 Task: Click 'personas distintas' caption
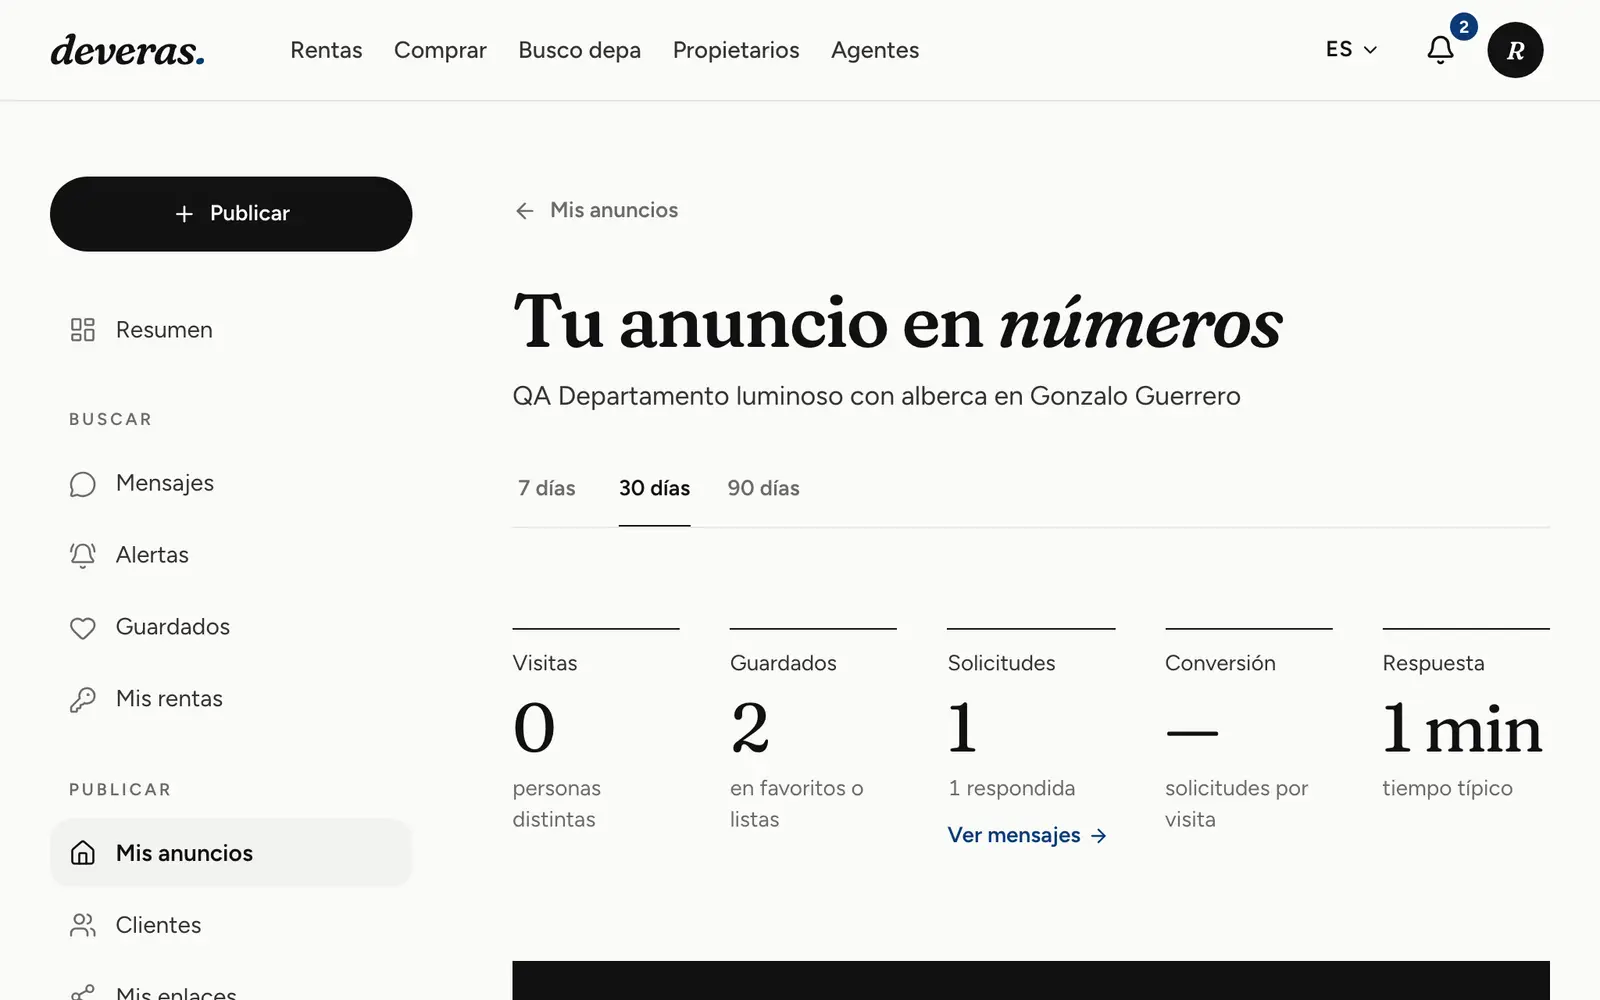point(557,804)
